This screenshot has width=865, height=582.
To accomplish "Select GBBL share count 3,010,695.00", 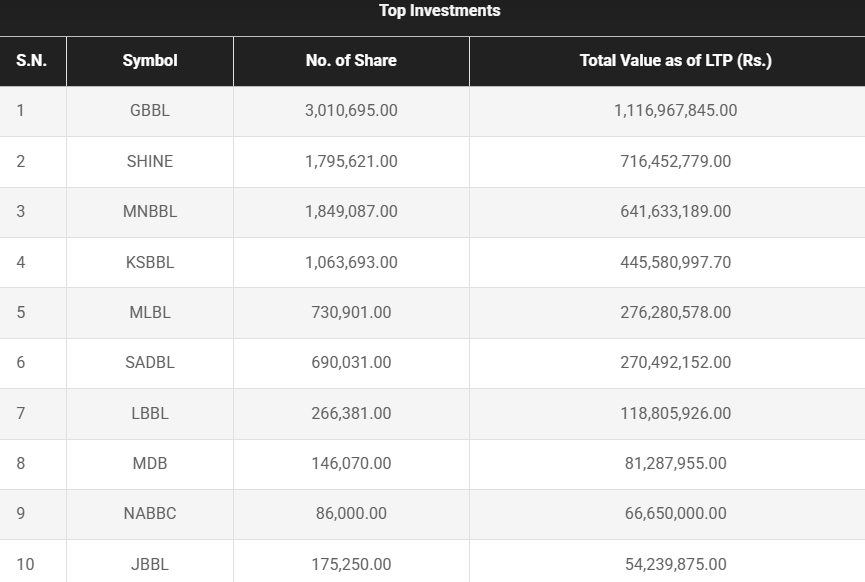I will pyautogui.click(x=351, y=111).
